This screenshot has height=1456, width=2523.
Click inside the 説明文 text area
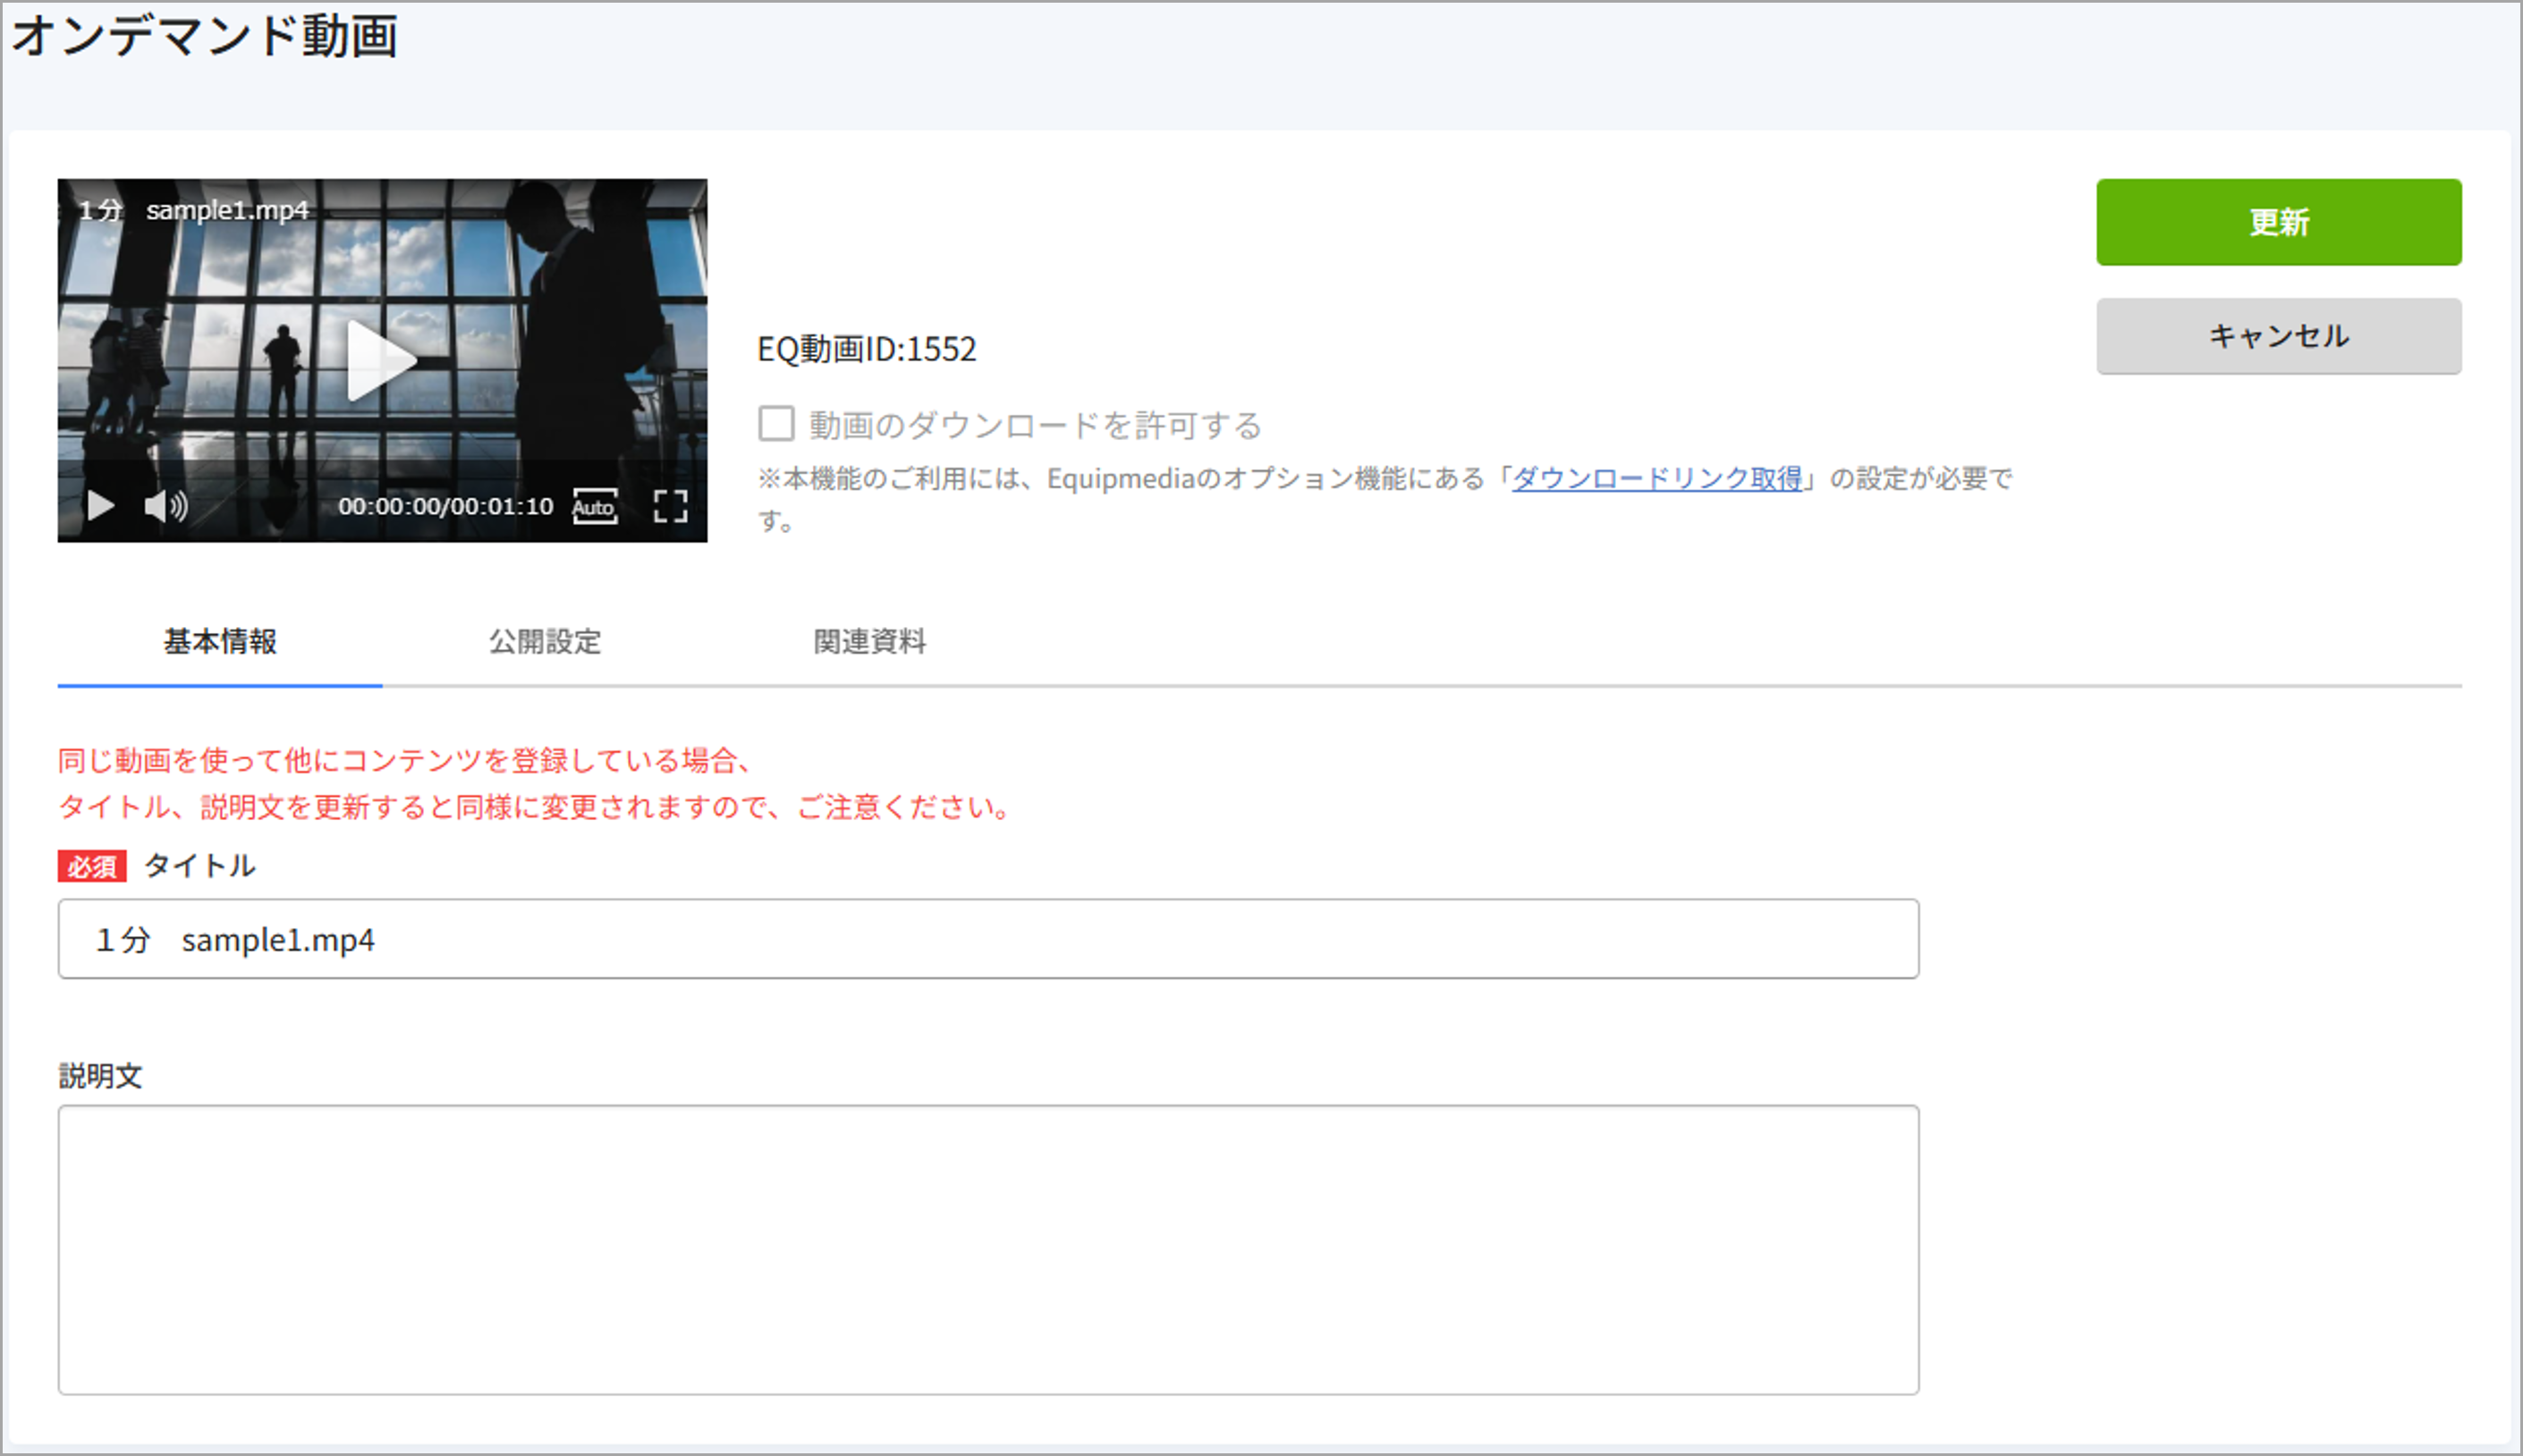coord(988,1250)
